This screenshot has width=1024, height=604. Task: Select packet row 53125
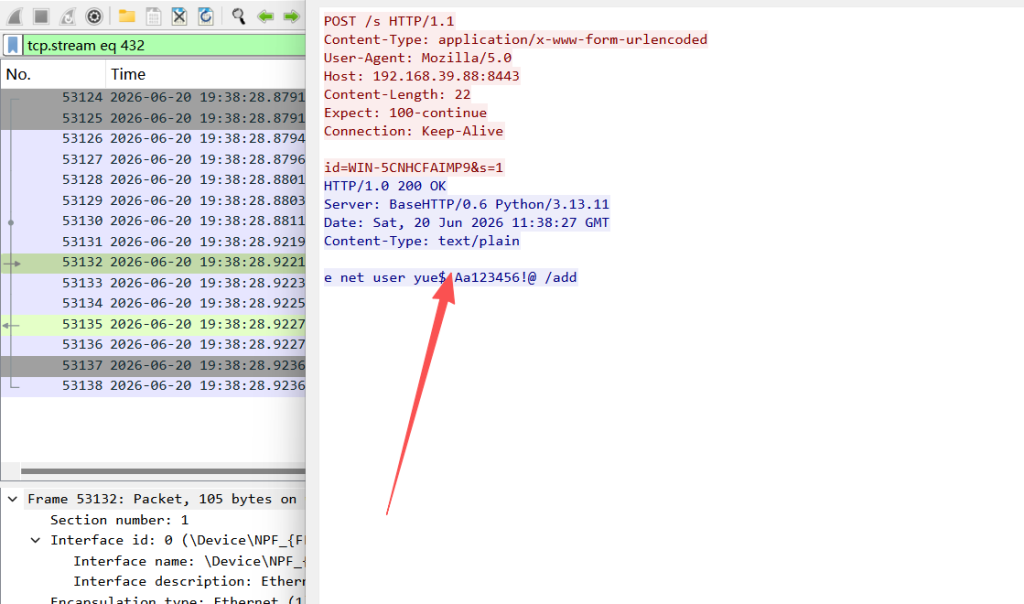(153, 118)
